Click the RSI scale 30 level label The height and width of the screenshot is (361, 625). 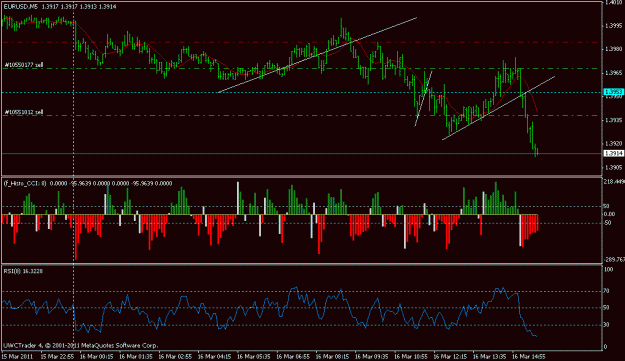606,325
